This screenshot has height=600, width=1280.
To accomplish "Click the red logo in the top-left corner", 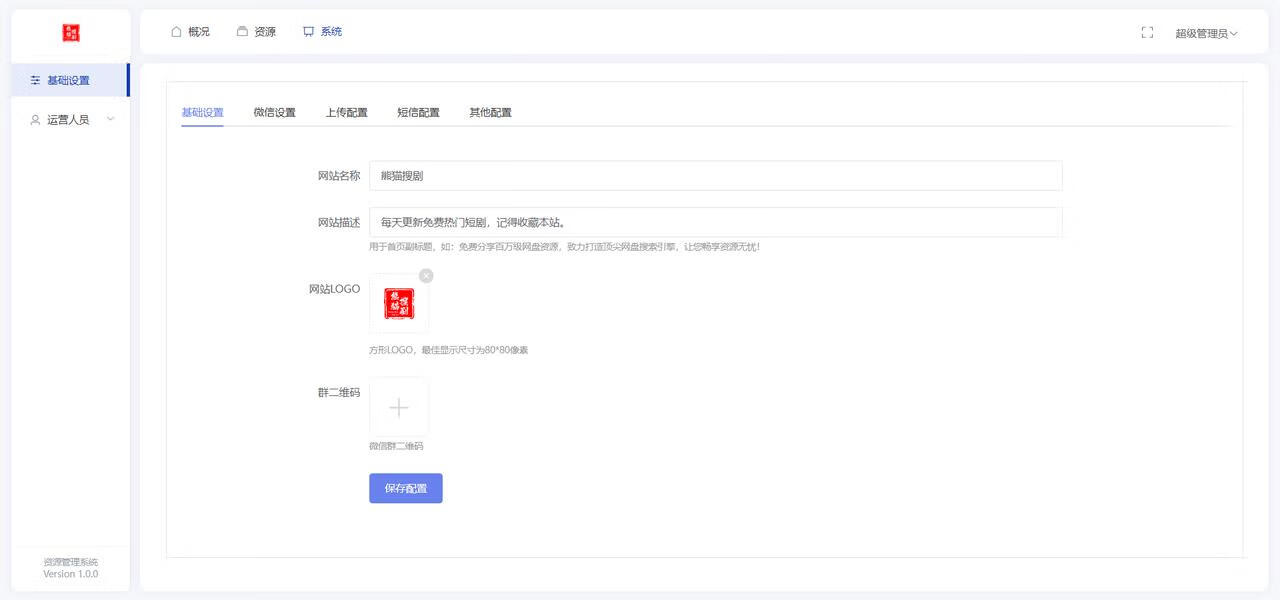I will (x=70, y=31).
